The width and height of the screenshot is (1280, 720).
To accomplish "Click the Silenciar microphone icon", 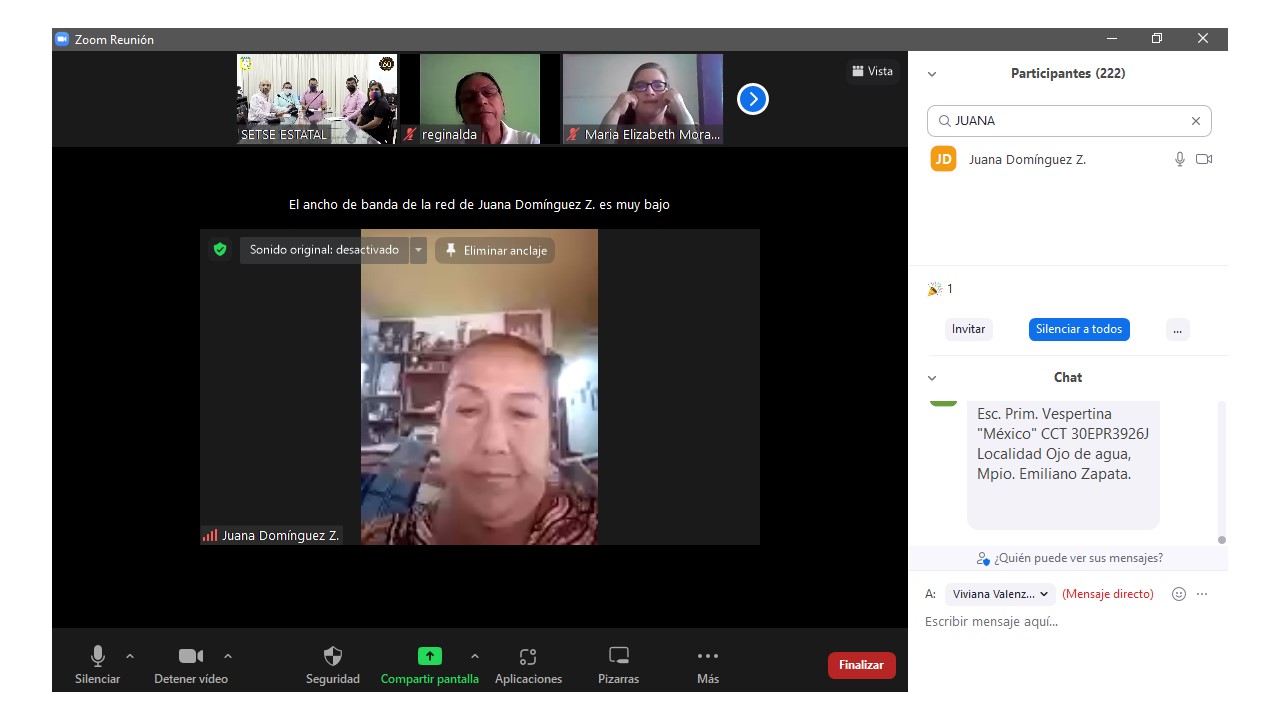I will (98, 656).
